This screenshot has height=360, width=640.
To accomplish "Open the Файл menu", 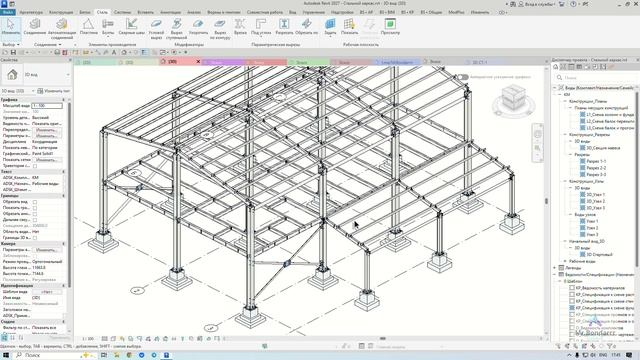I will point(8,12).
